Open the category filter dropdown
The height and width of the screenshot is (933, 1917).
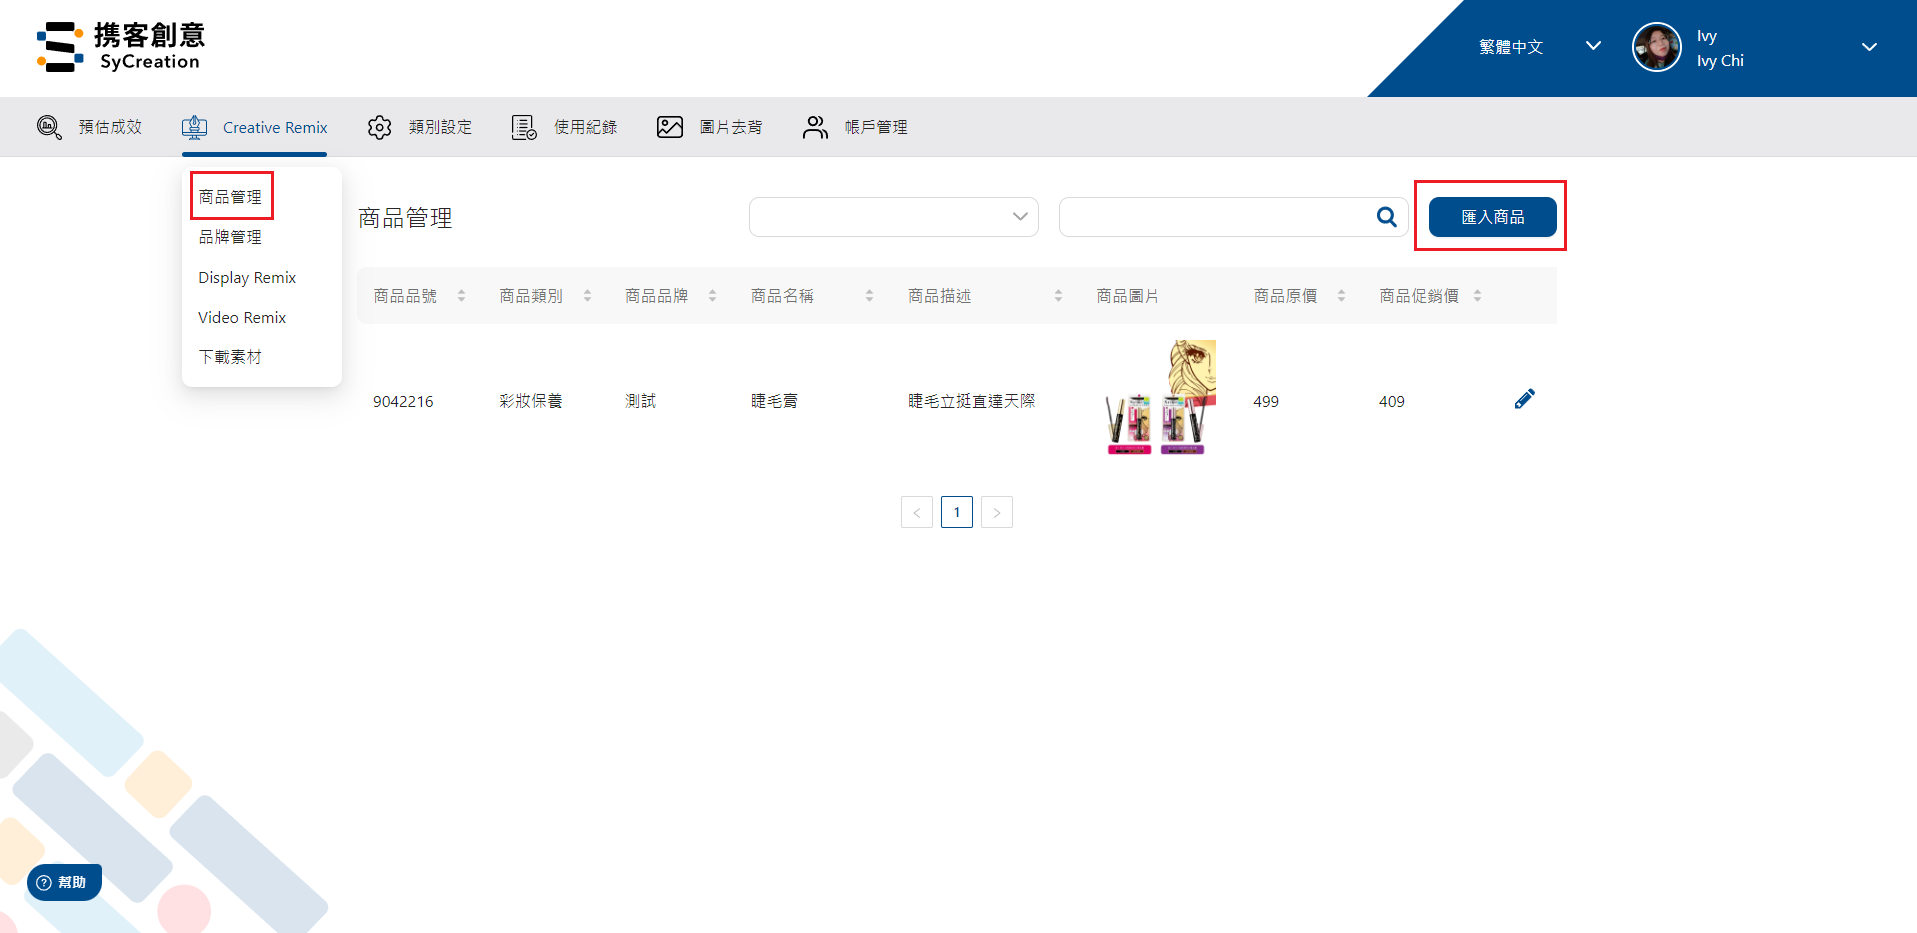894,217
